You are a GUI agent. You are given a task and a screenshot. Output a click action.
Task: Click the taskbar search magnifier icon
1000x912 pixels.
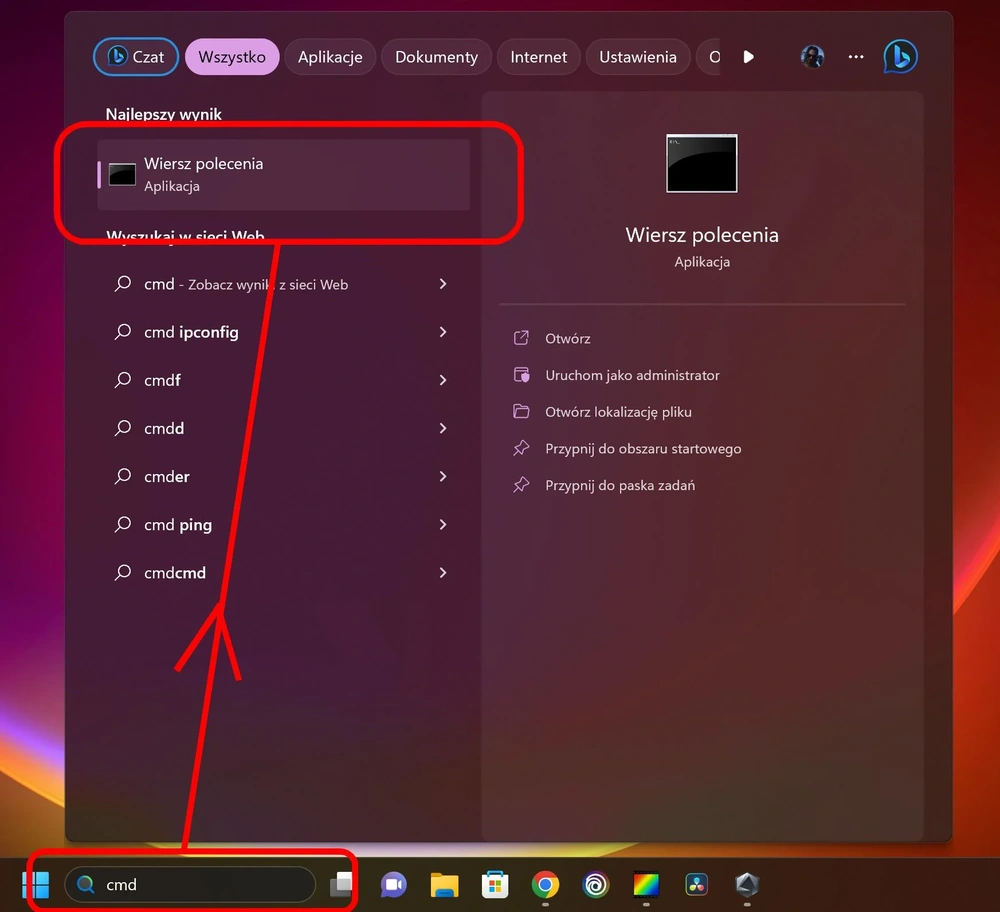pyautogui.click(x=85, y=885)
